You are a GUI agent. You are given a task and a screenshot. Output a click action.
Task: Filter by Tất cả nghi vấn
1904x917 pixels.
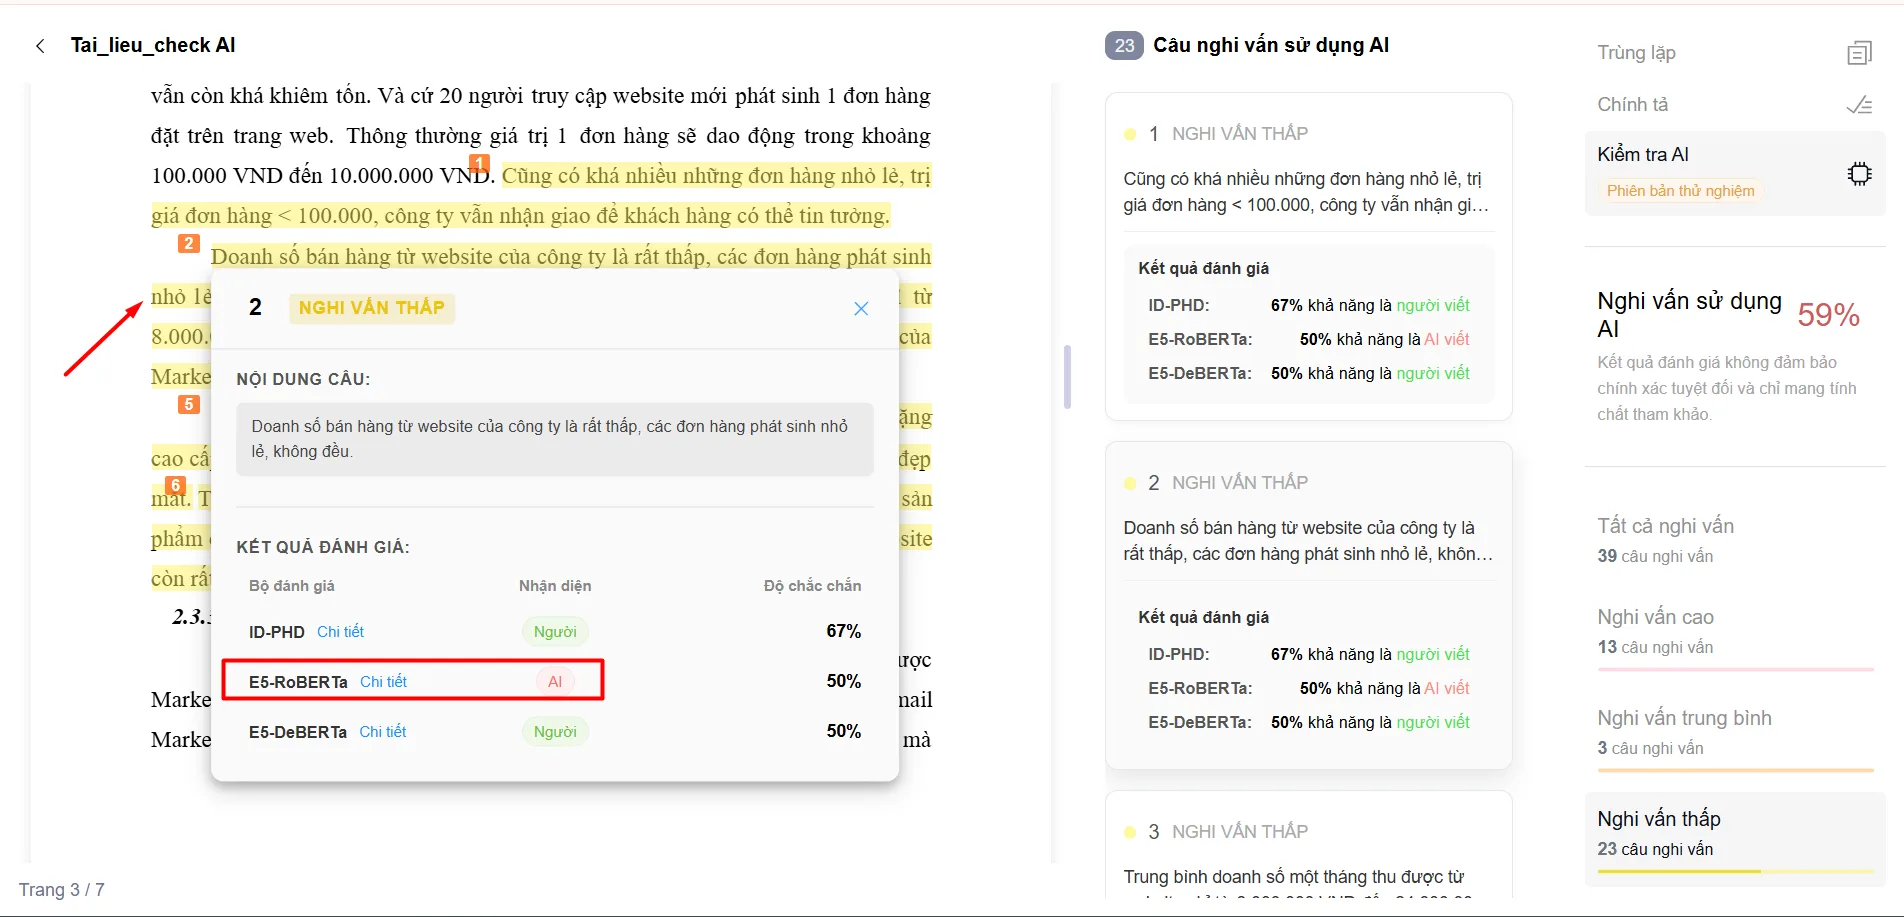(1735, 540)
